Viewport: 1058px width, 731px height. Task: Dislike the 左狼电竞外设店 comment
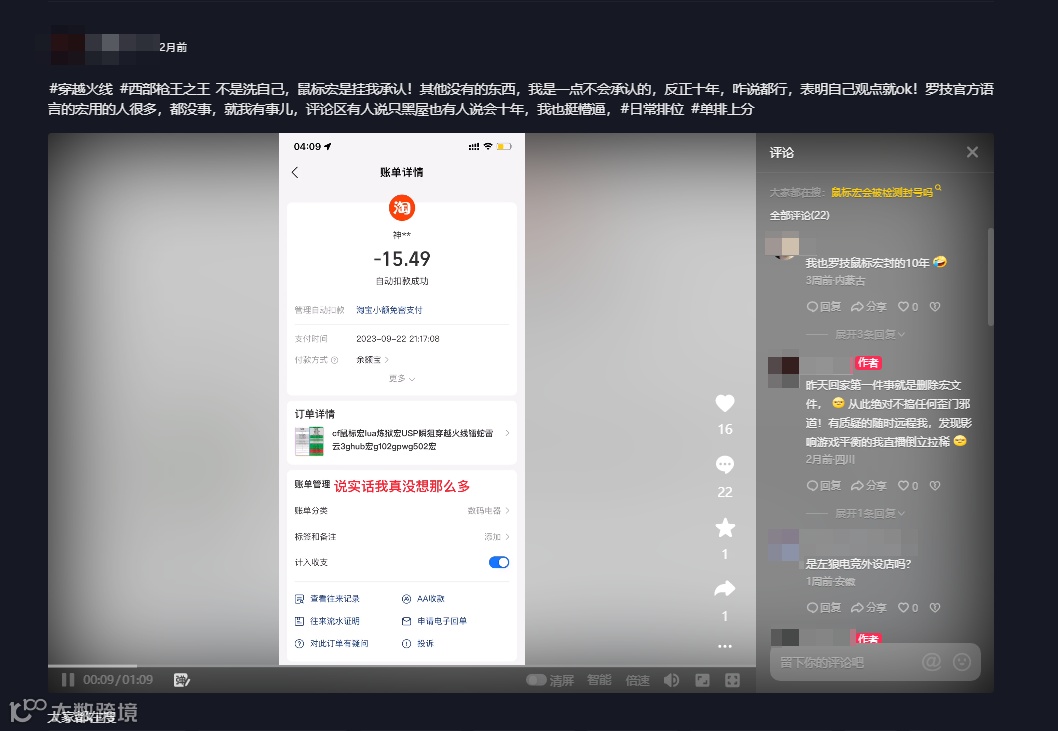[x=935, y=607]
